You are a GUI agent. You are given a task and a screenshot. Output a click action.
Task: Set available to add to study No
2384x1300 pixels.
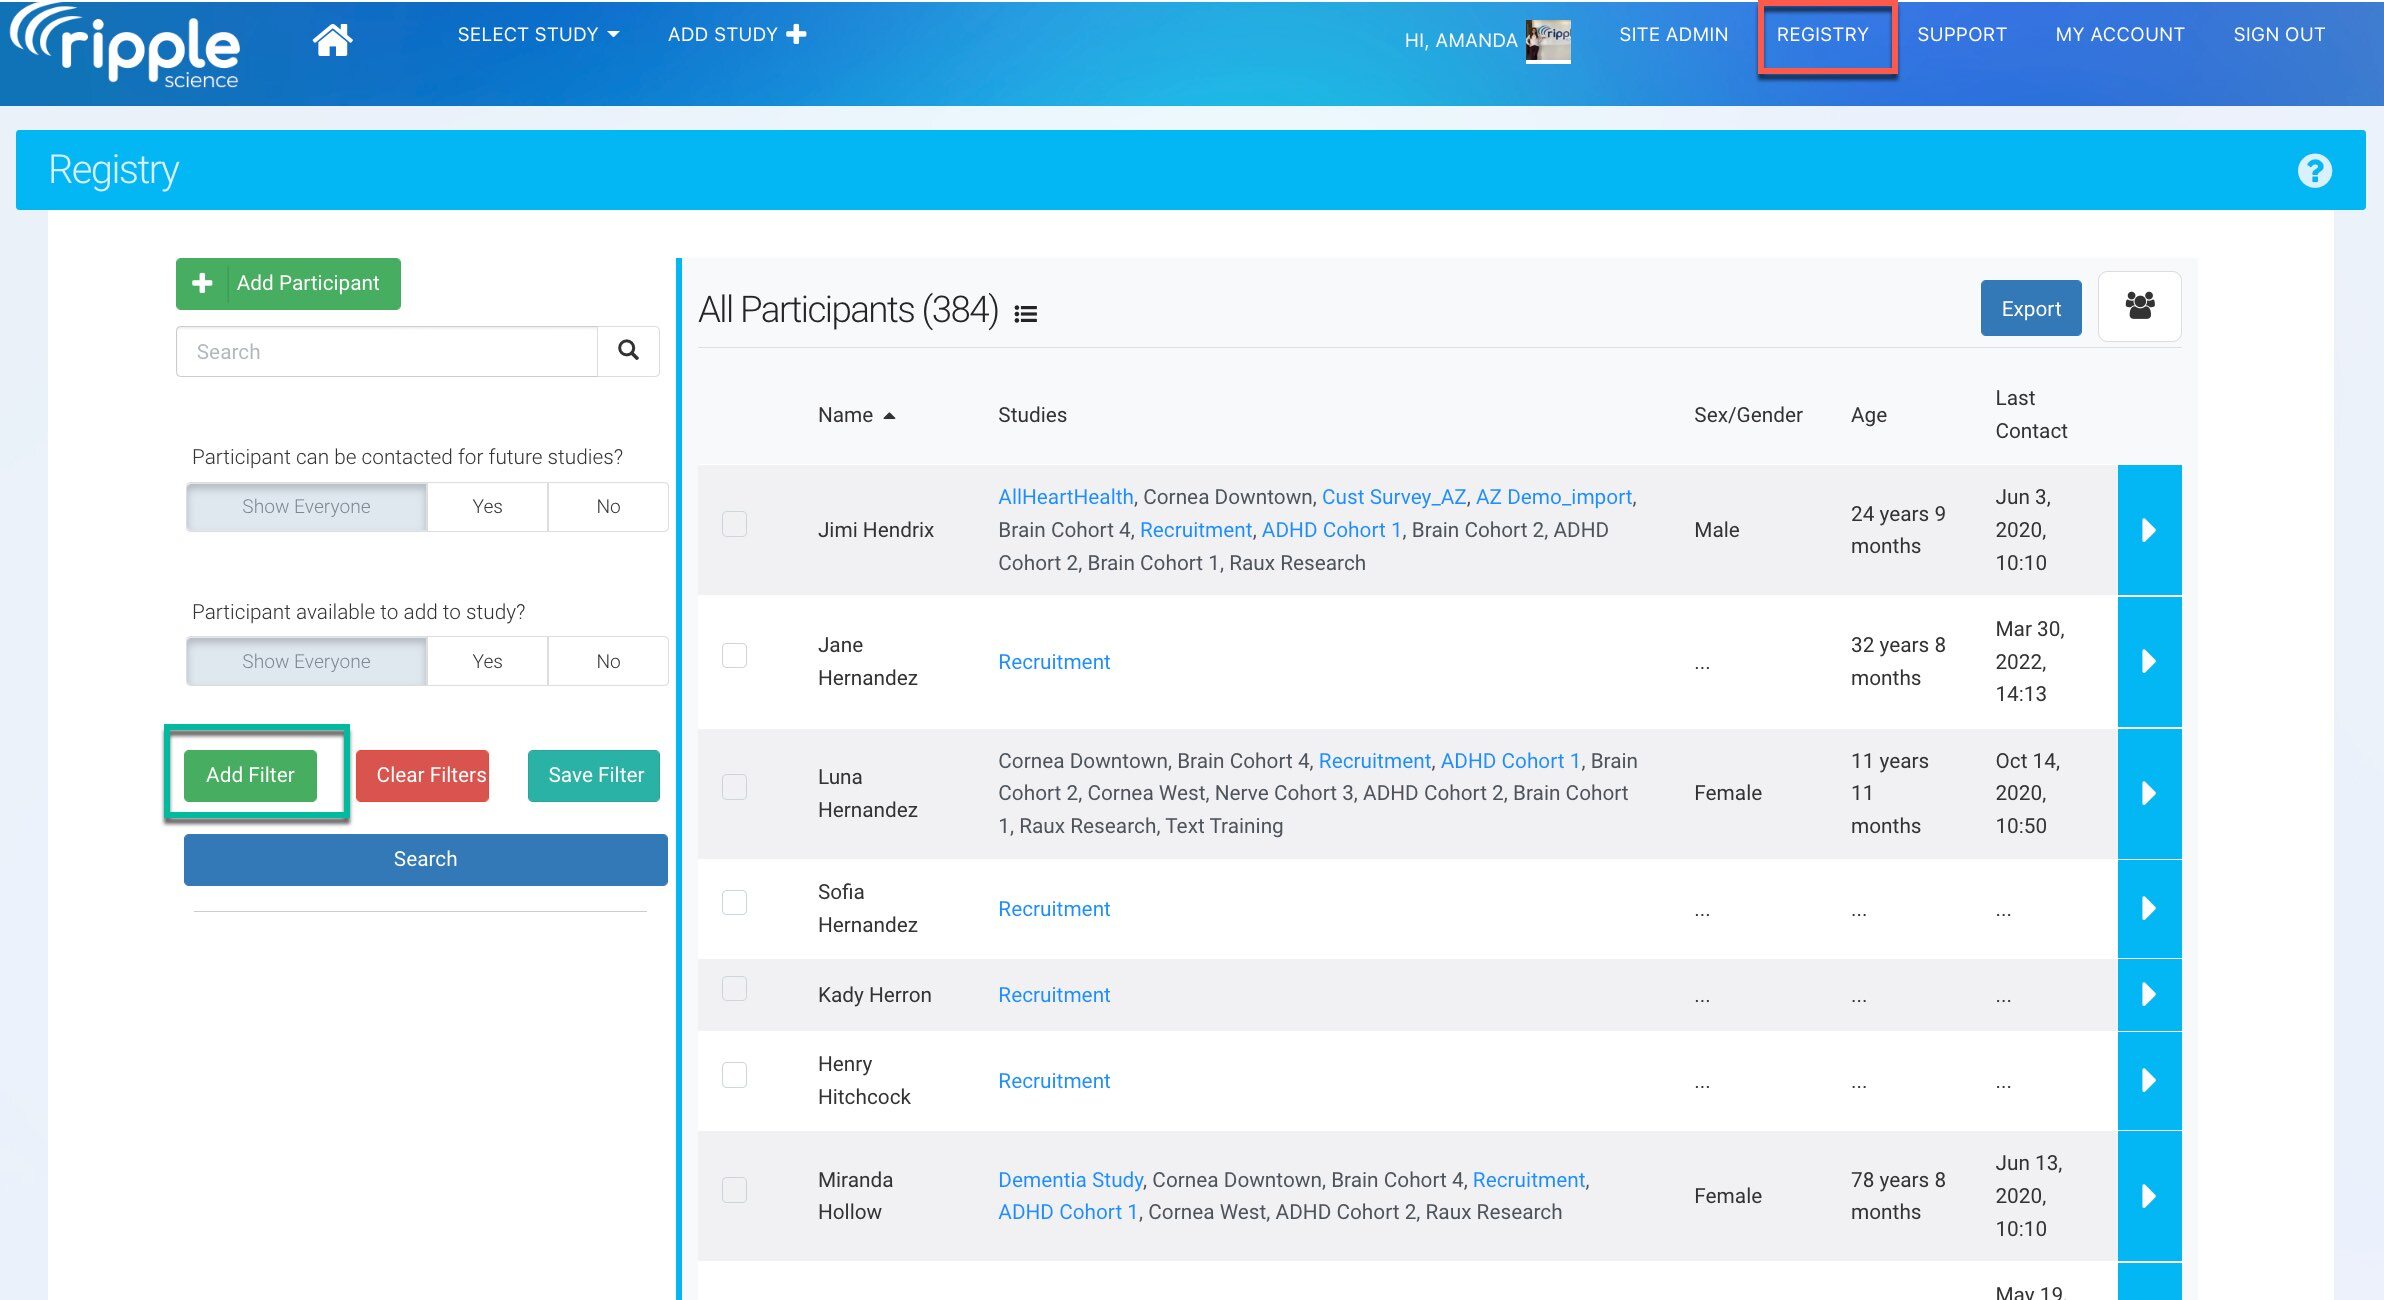608,661
